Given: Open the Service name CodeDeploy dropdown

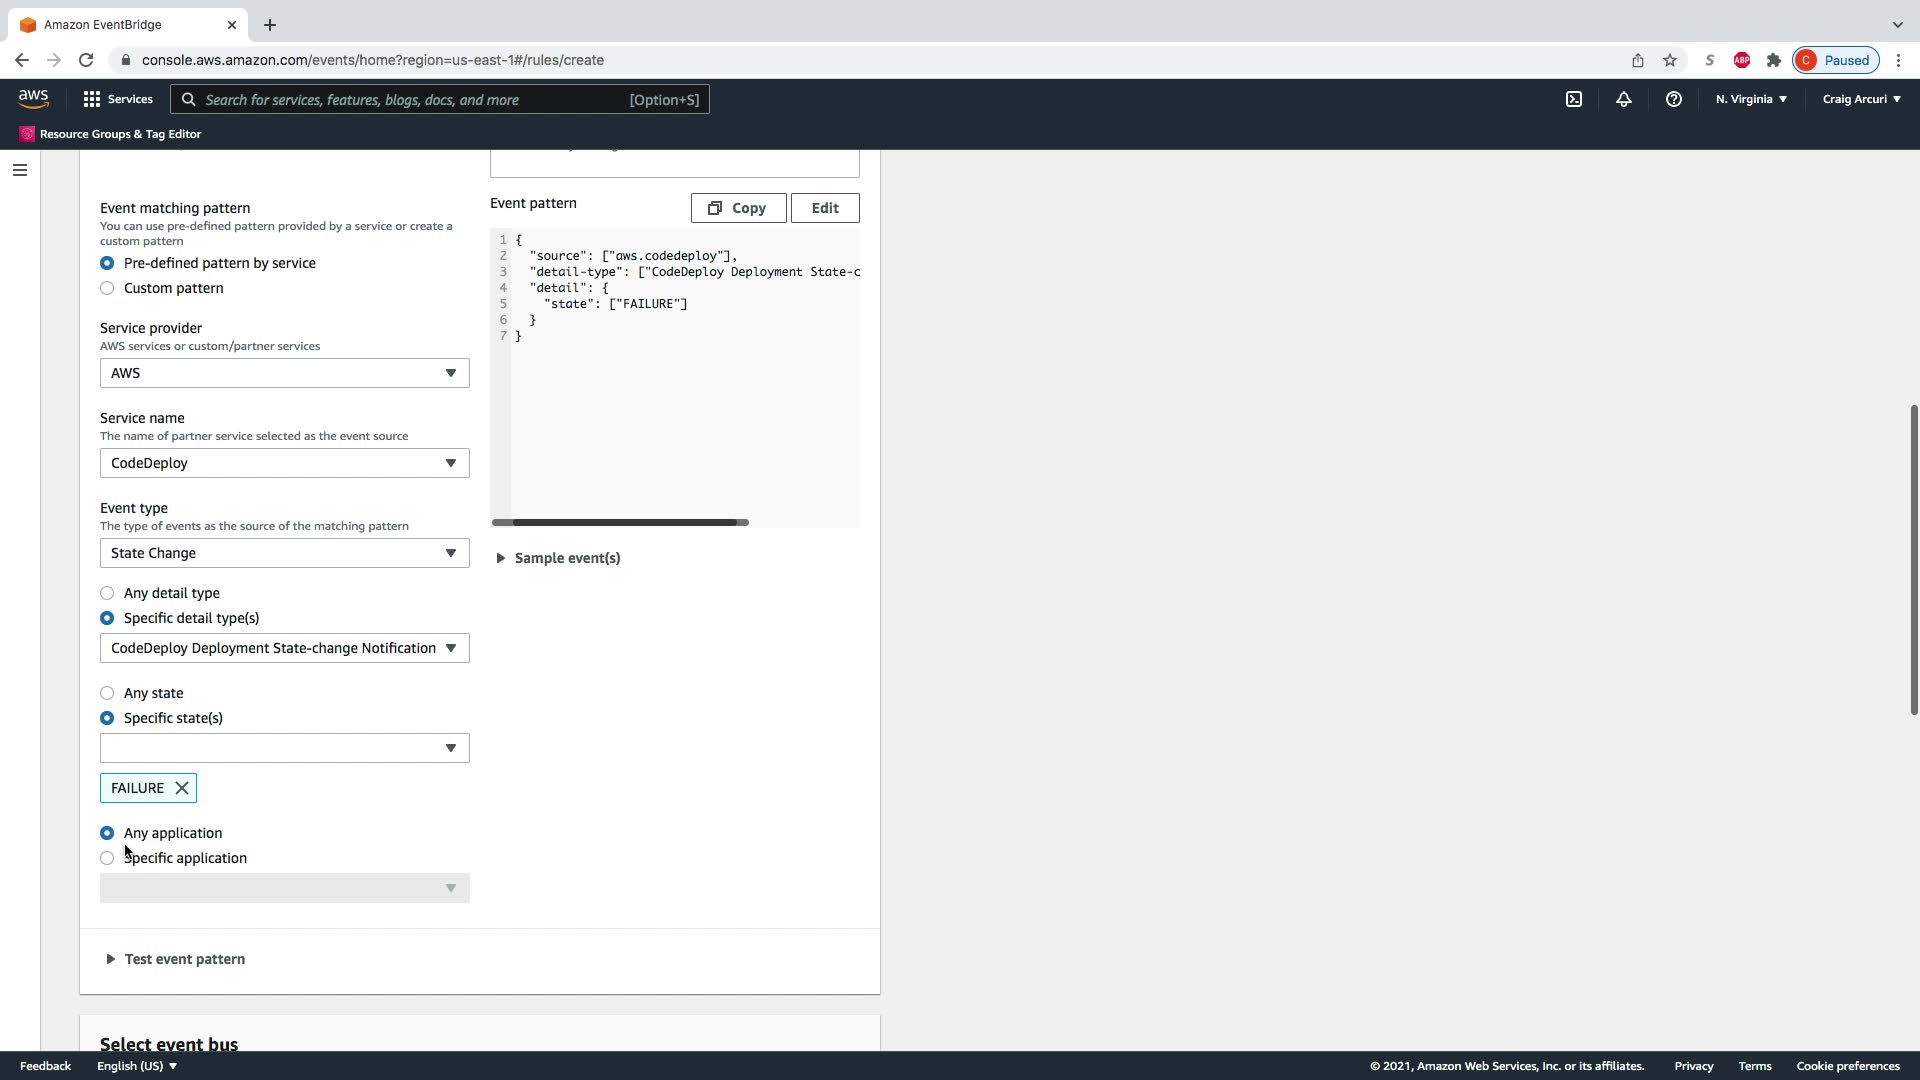Looking at the screenshot, I should click(x=284, y=463).
